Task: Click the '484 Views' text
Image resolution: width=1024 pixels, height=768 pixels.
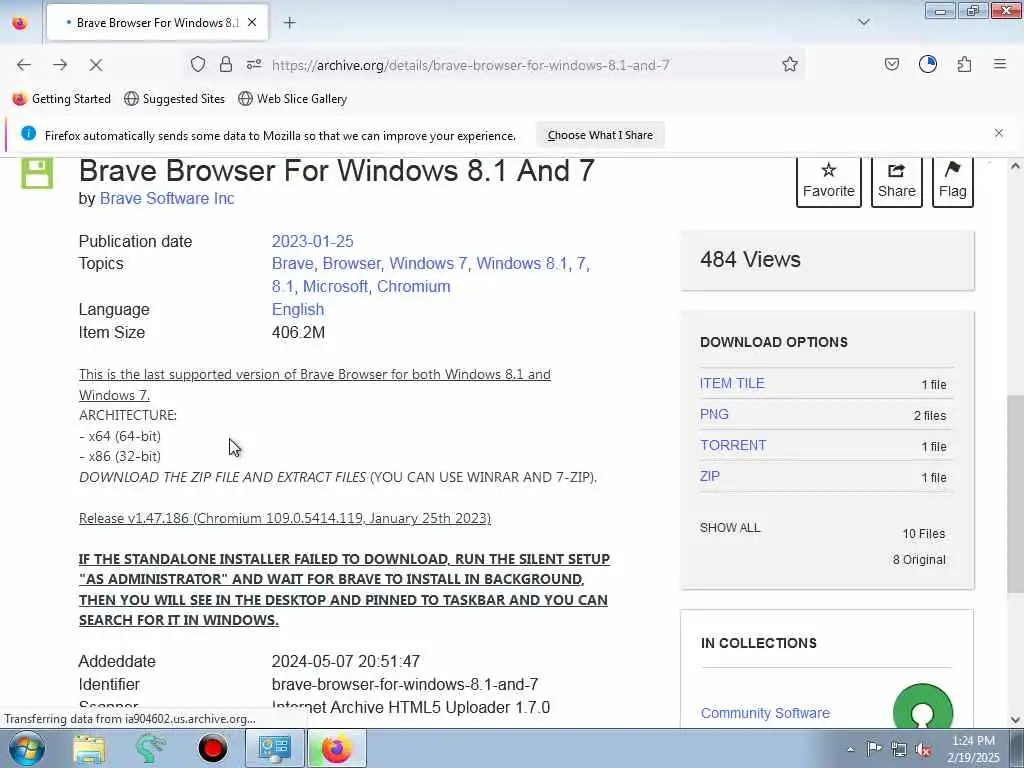Action: point(750,260)
